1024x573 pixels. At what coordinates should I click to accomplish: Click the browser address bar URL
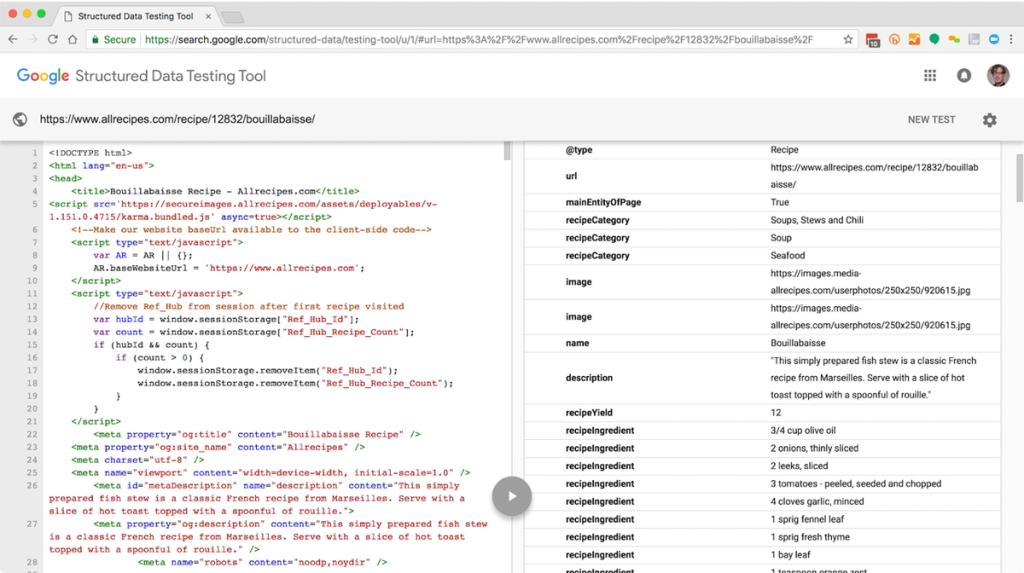point(479,39)
